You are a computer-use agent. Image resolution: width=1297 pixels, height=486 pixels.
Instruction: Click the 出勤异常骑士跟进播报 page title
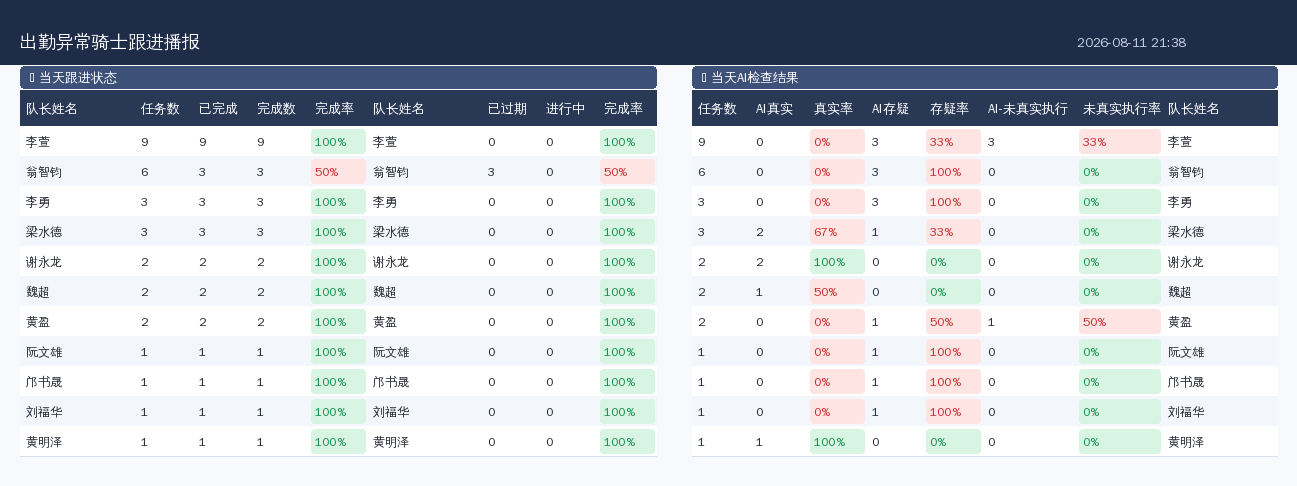click(x=110, y=42)
